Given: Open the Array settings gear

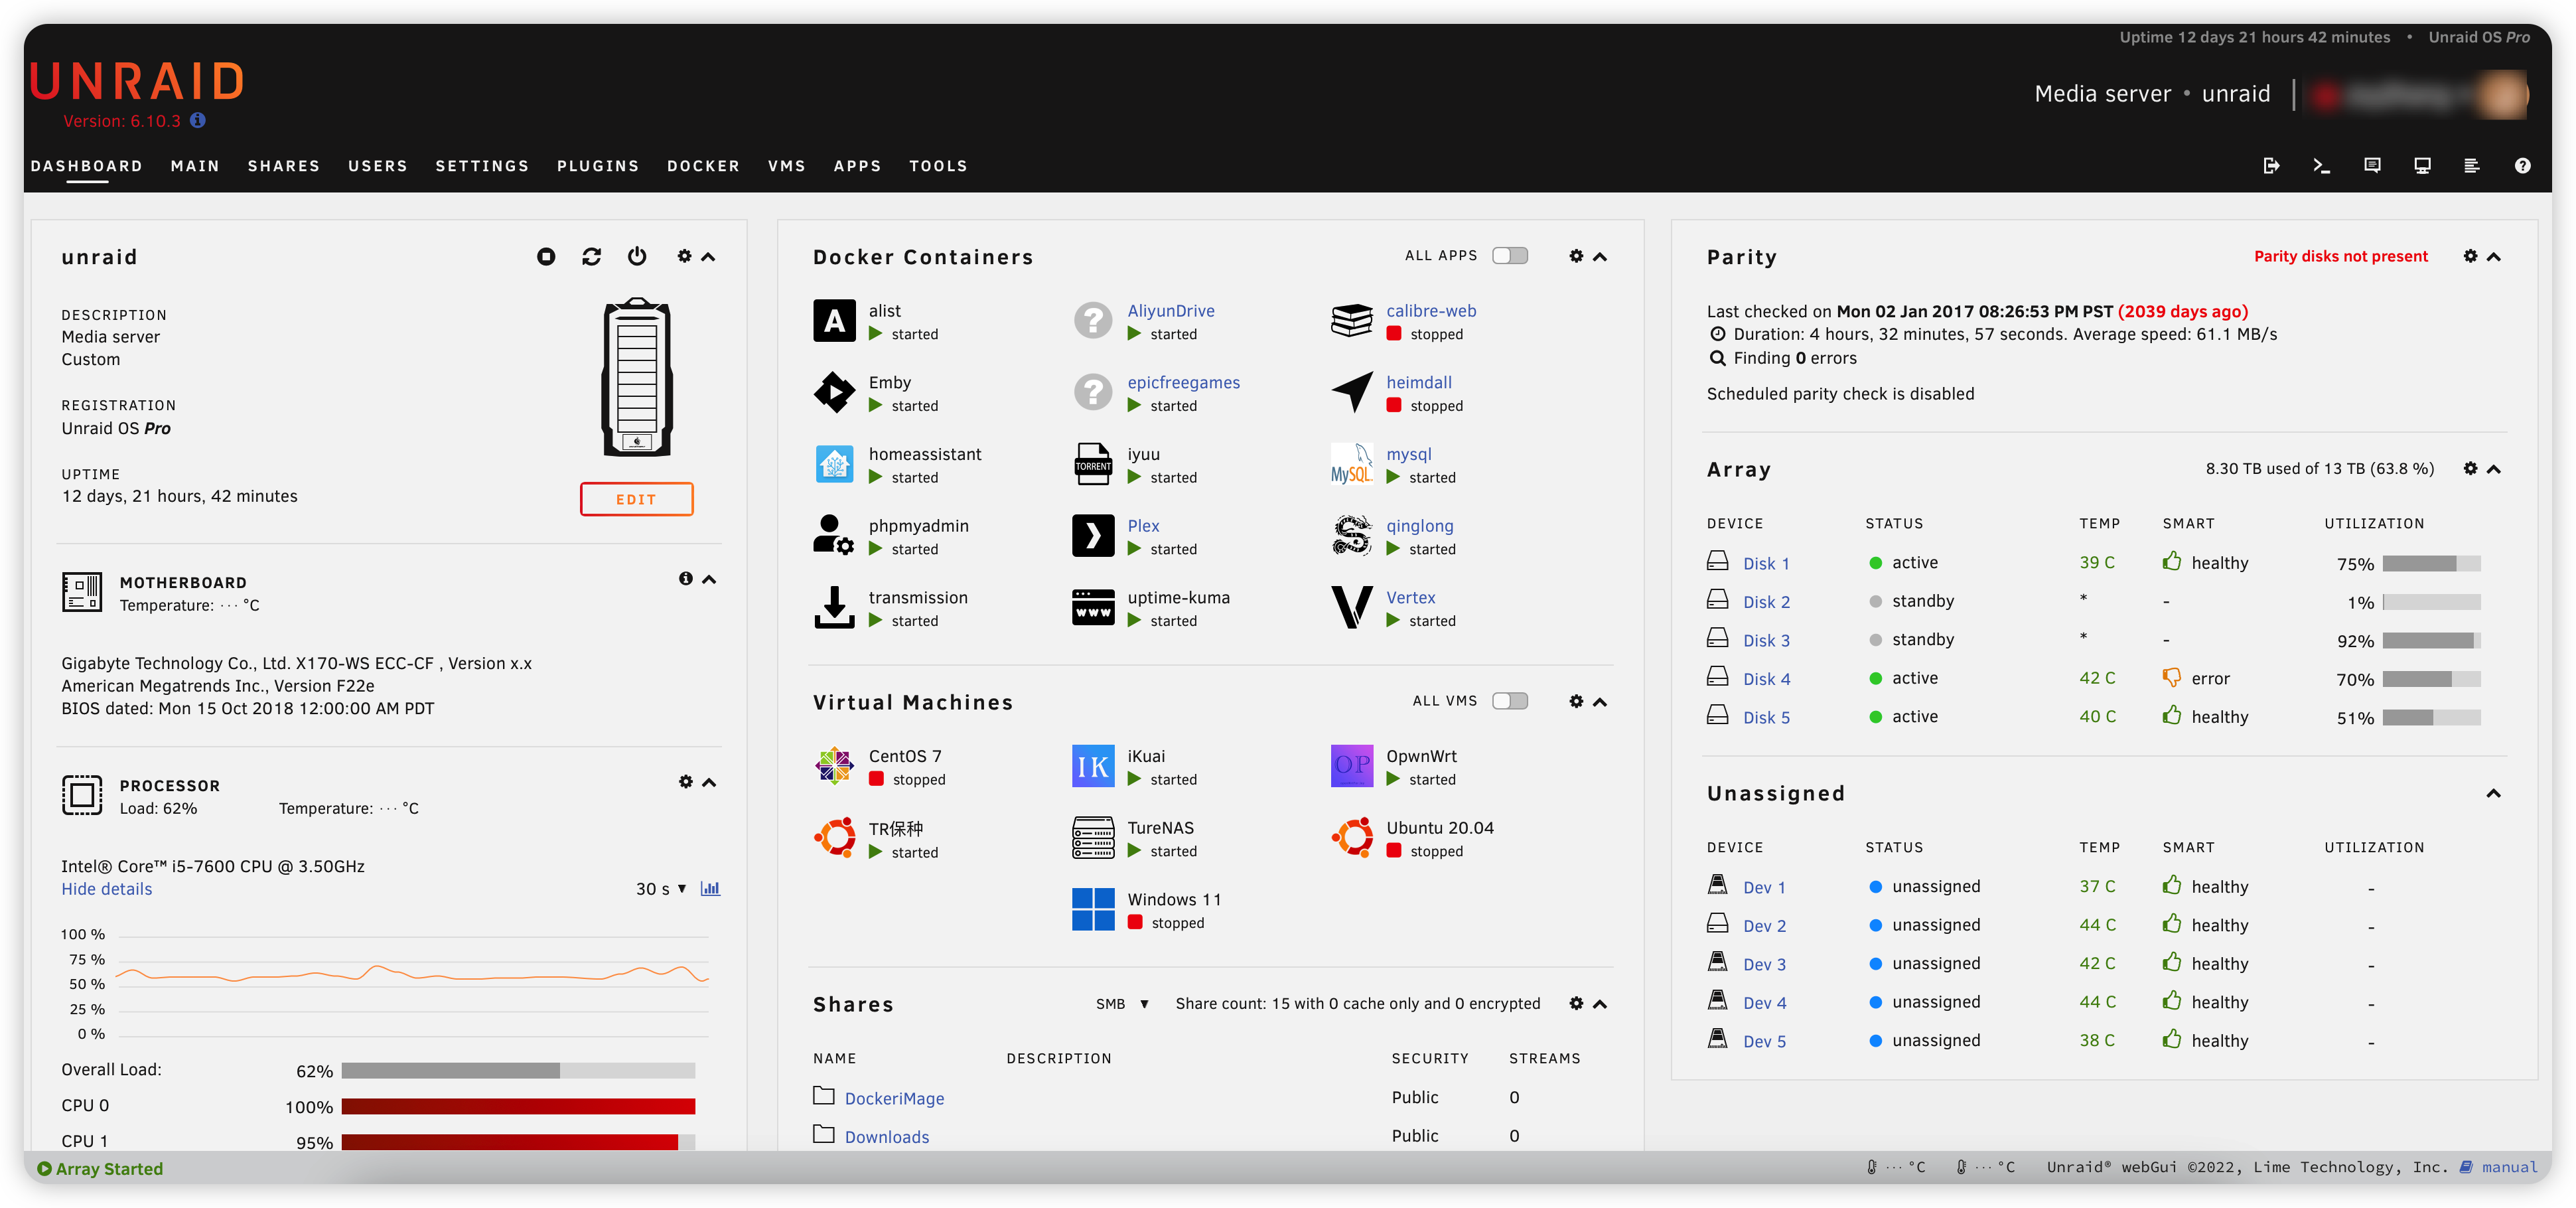Looking at the screenshot, I should [2470, 468].
